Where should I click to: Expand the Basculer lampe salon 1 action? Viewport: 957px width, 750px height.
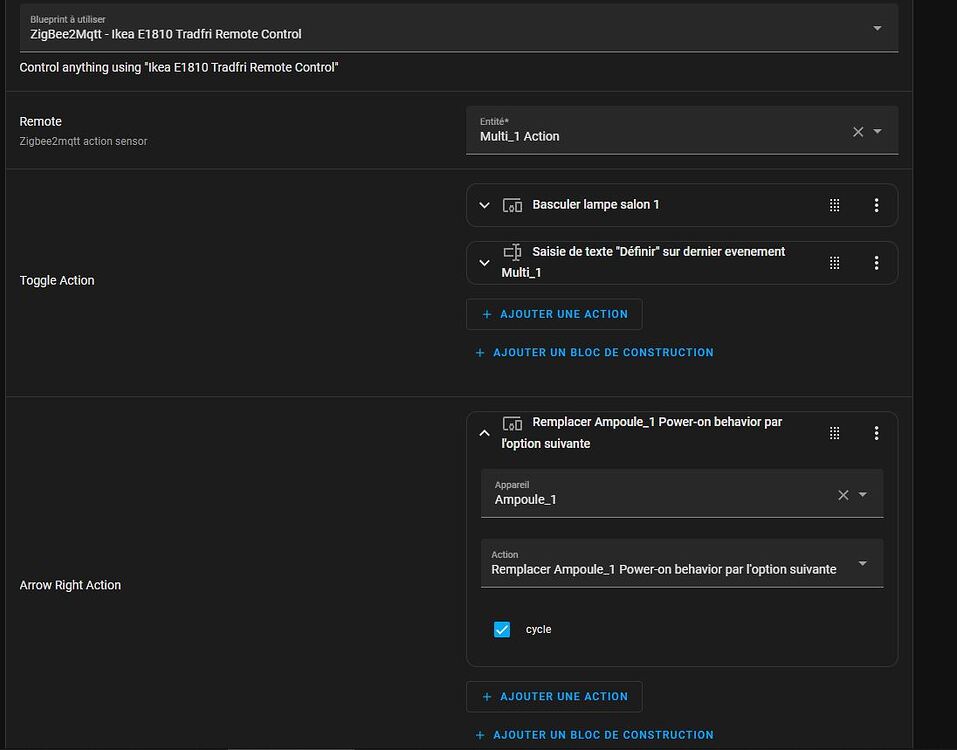[x=485, y=205]
